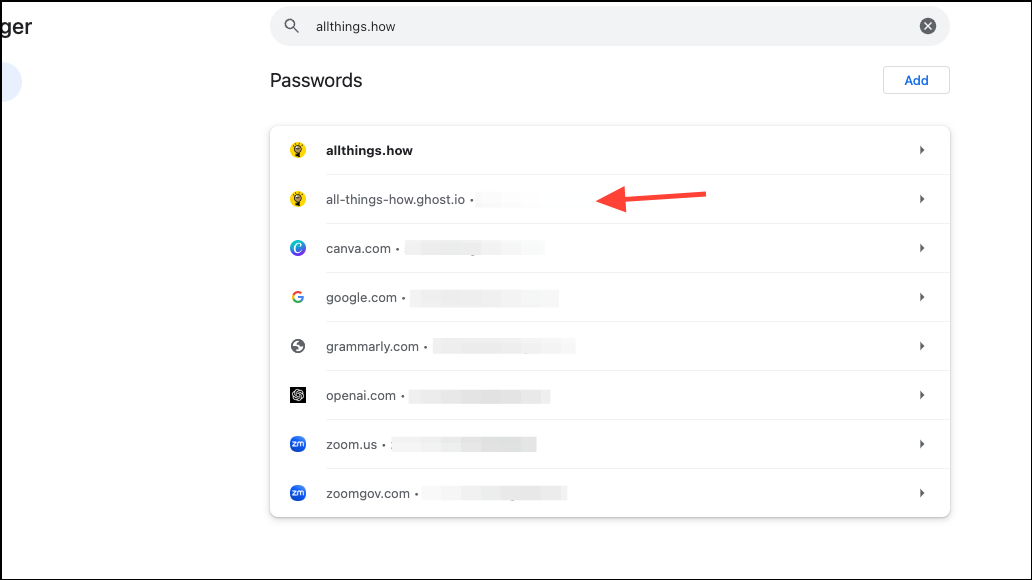Click the Add password button

click(x=916, y=80)
